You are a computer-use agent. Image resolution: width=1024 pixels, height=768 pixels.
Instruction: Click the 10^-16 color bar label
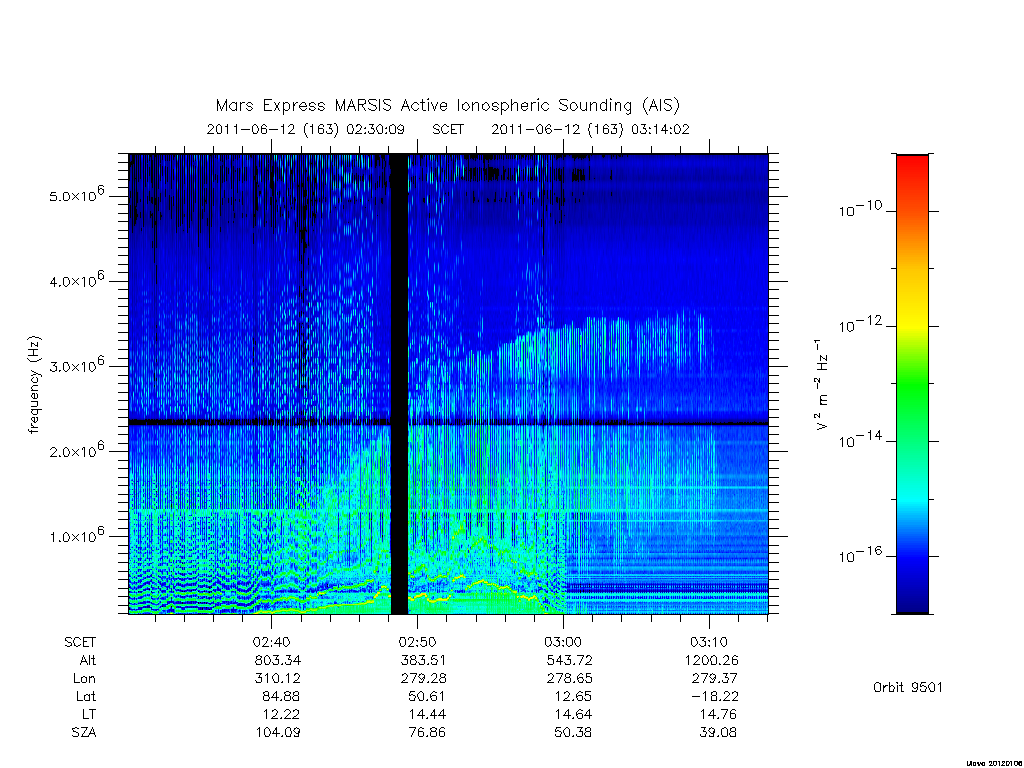(x=860, y=555)
